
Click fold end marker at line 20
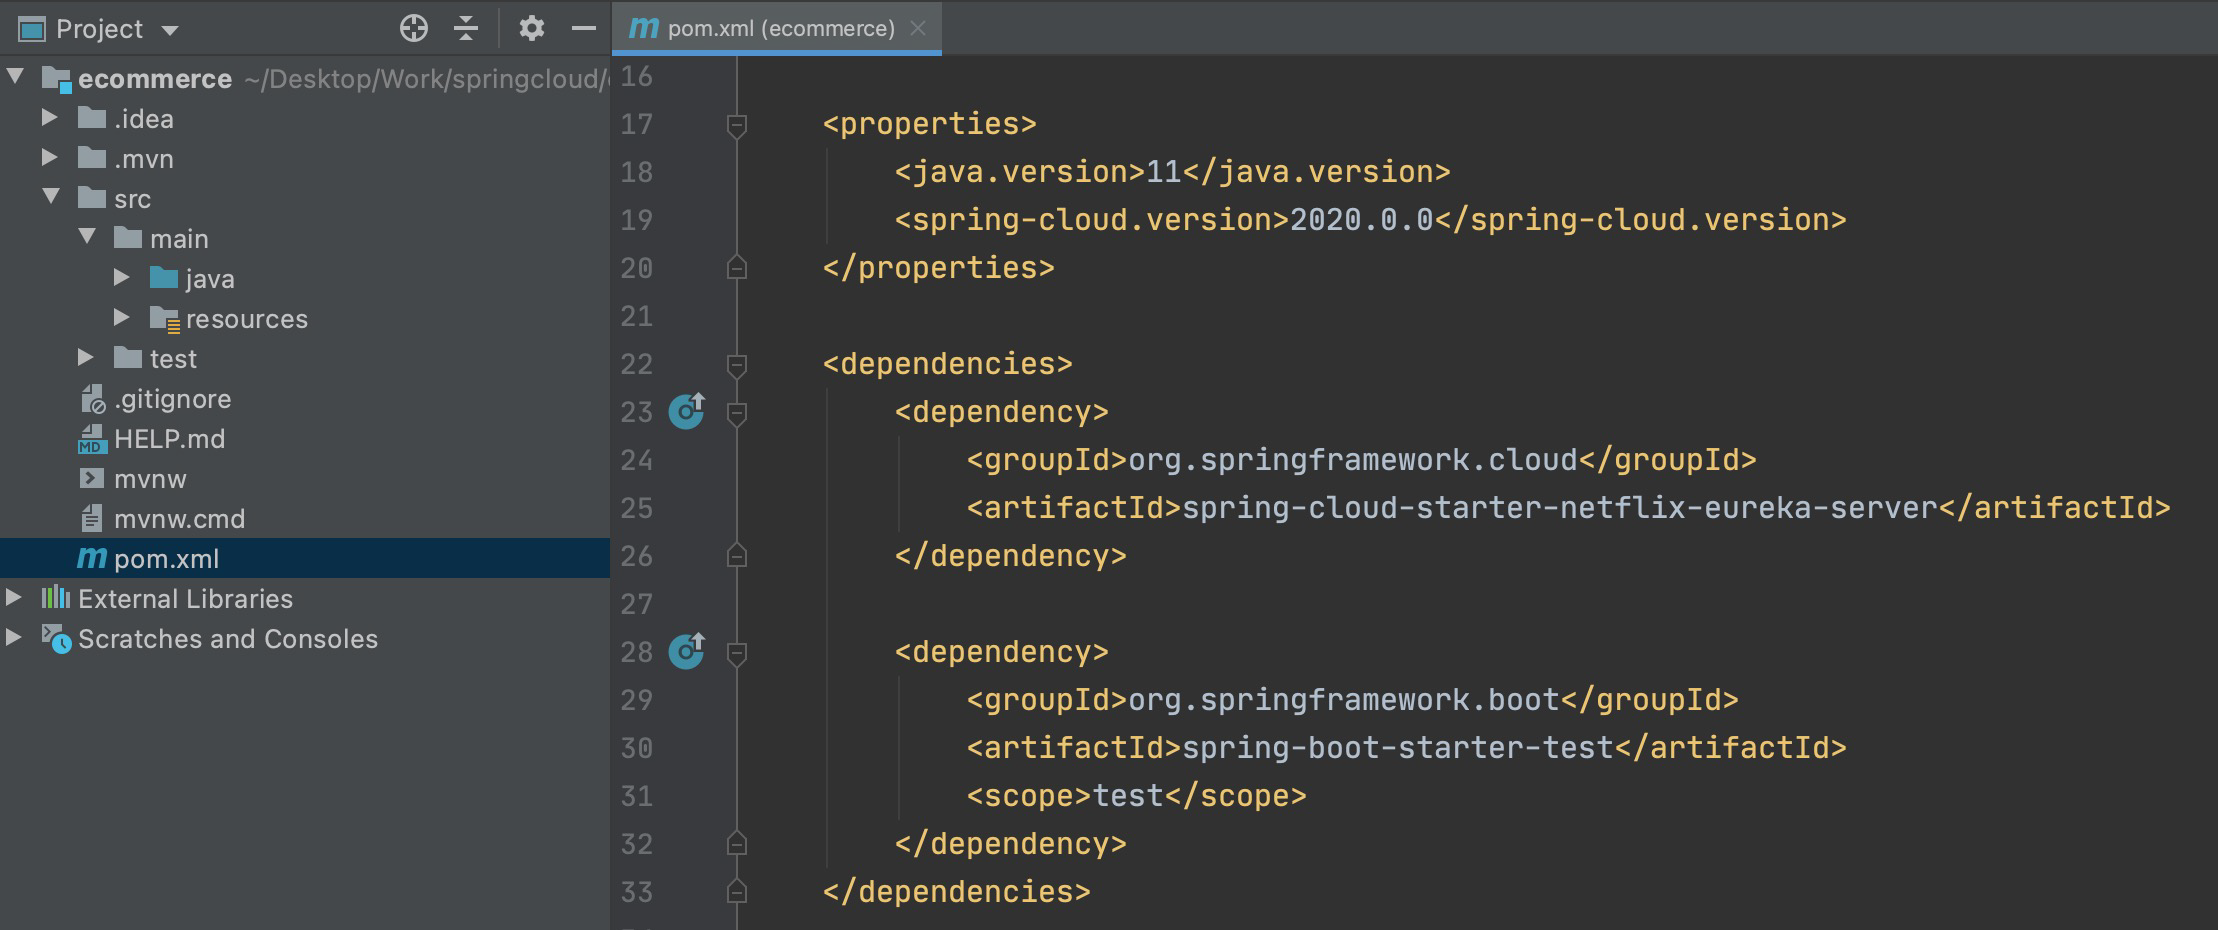coord(737,268)
